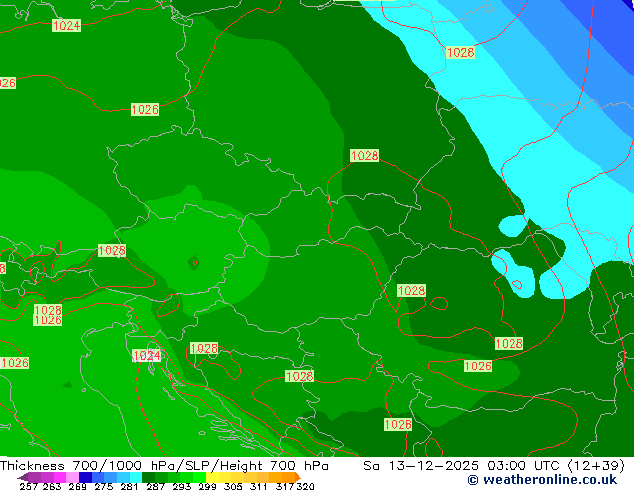Click the legend value 293

[181, 486]
